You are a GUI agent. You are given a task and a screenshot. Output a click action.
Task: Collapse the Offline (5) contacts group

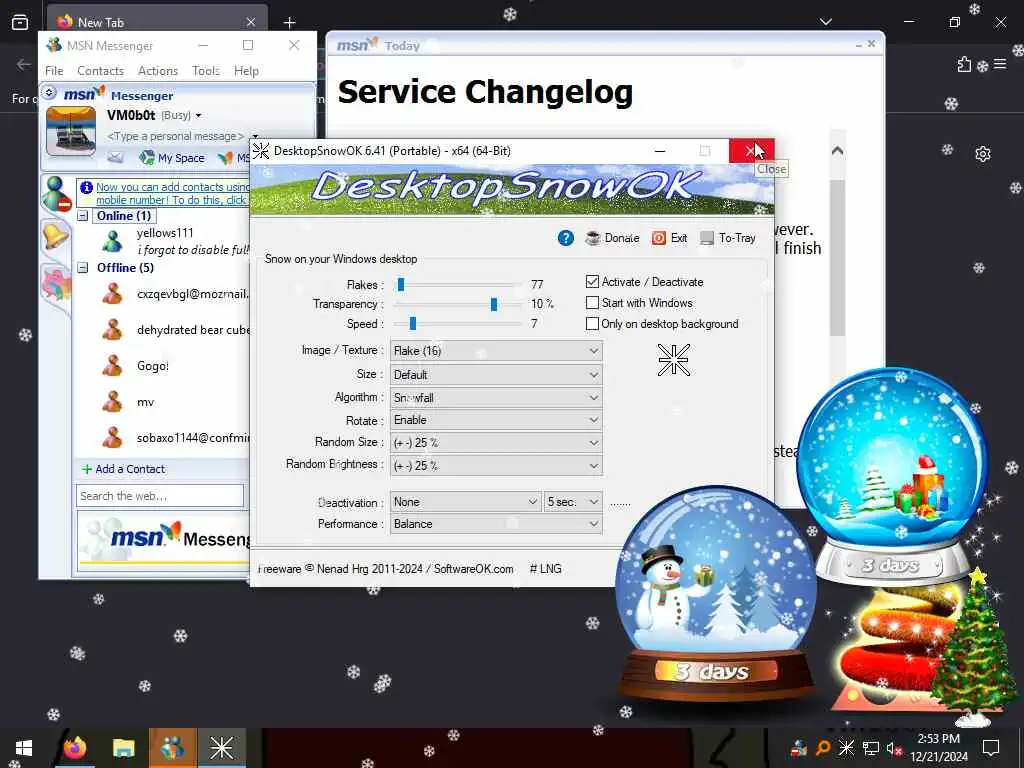pos(83,267)
